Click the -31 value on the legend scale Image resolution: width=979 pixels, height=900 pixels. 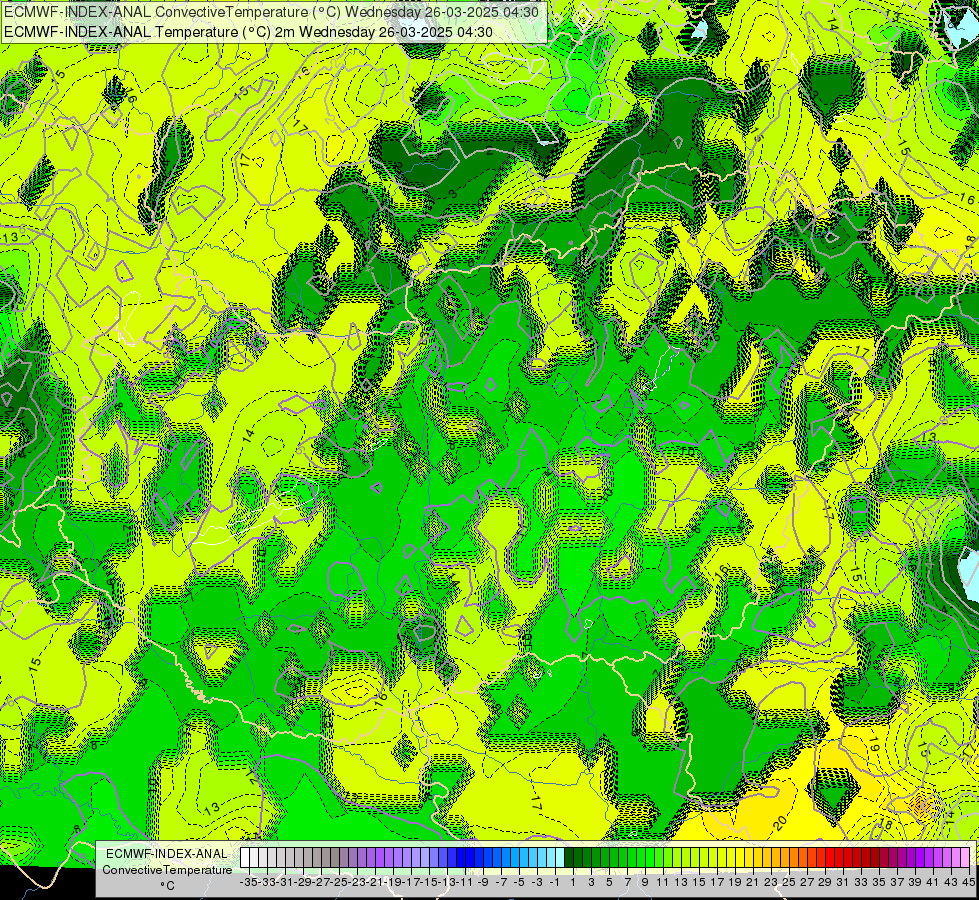[x=285, y=882]
